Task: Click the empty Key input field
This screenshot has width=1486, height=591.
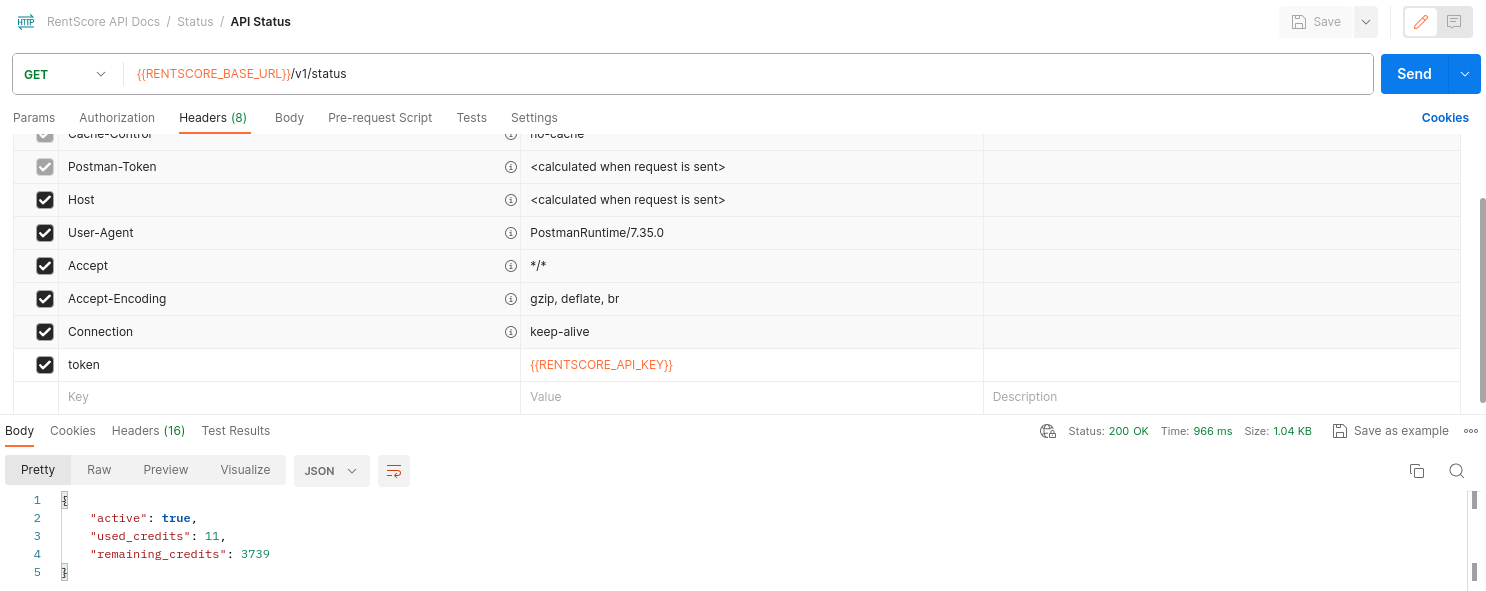Action: (x=289, y=398)
